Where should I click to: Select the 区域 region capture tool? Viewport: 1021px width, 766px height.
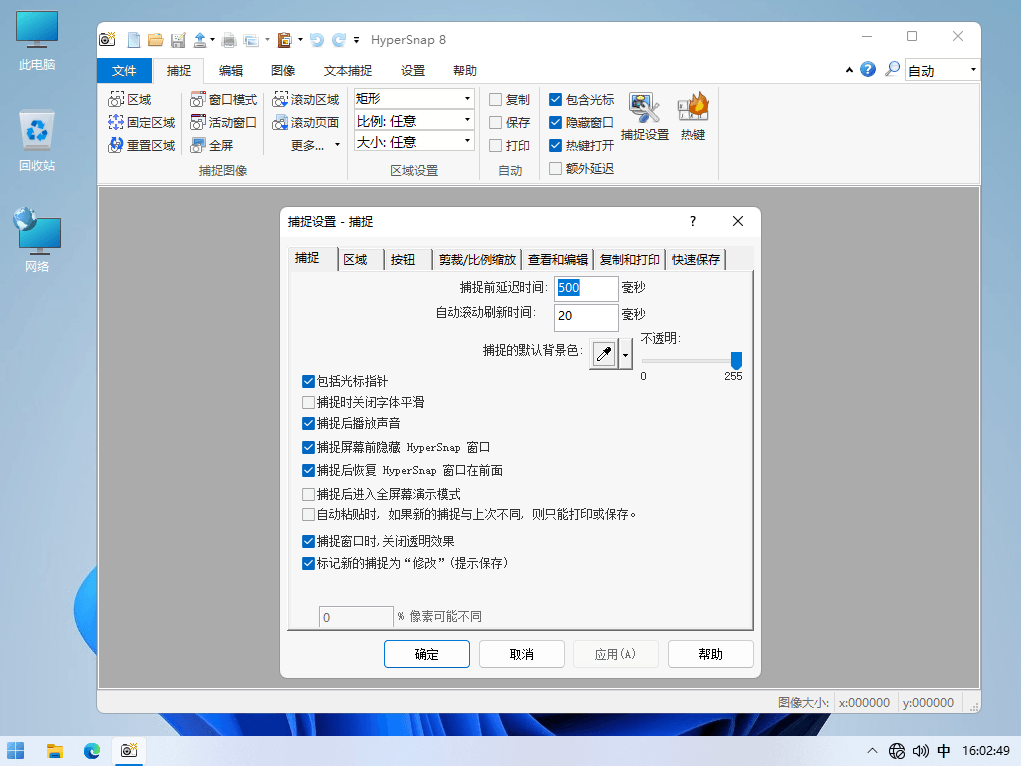[130, 100]
